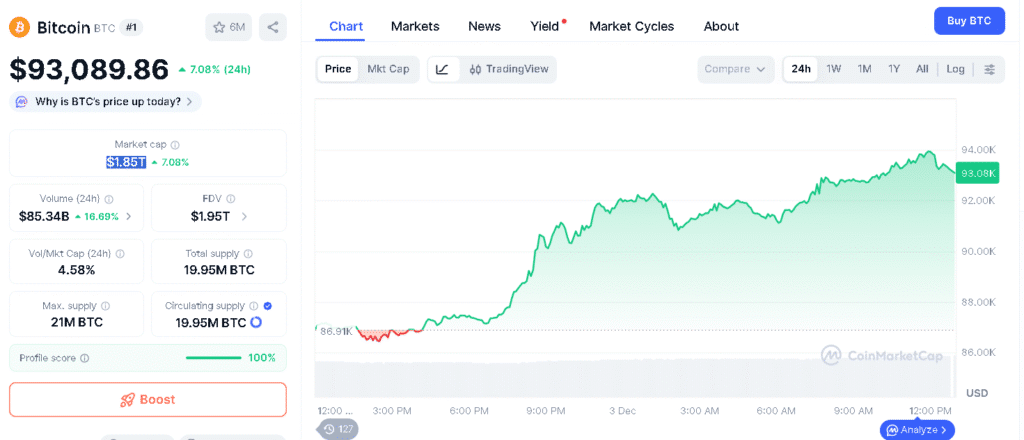
Task: Open the Max. supply info icon
Action: coord(106,306)
